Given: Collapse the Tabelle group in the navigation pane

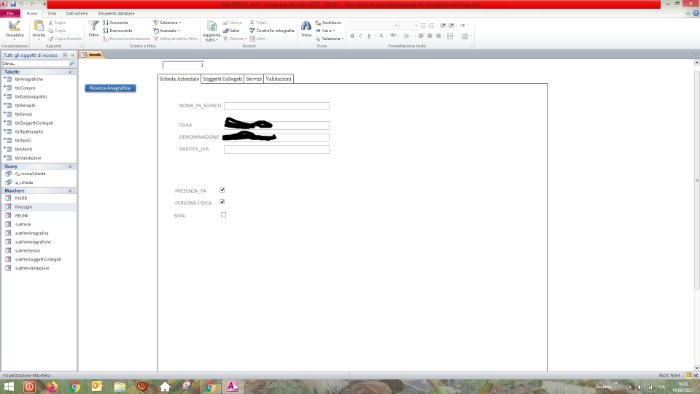Looking at the screenshot, I should [x=70, y=72].
